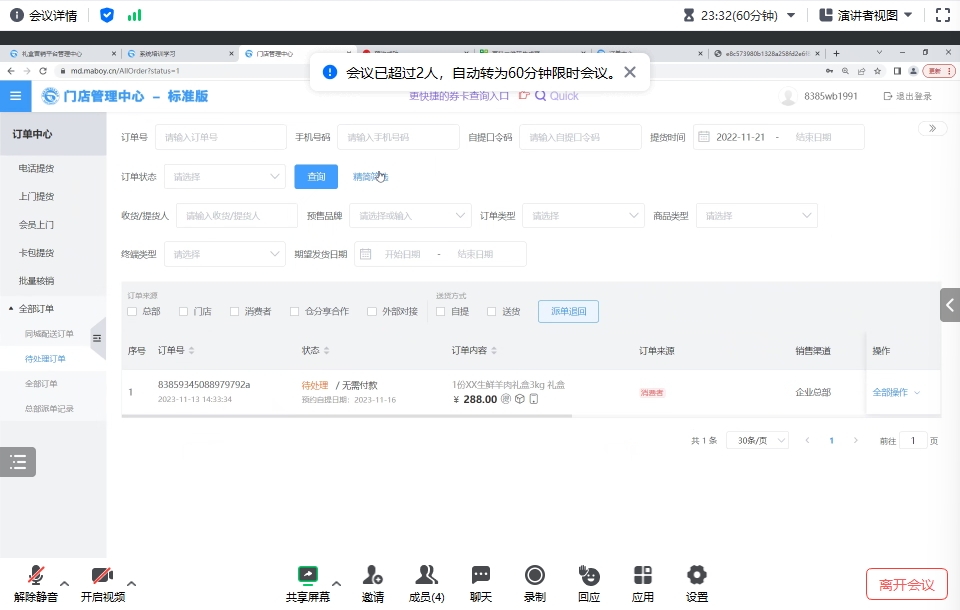
Task: Click the 离开会议 leave meeting button
Action: coord(906,585)
